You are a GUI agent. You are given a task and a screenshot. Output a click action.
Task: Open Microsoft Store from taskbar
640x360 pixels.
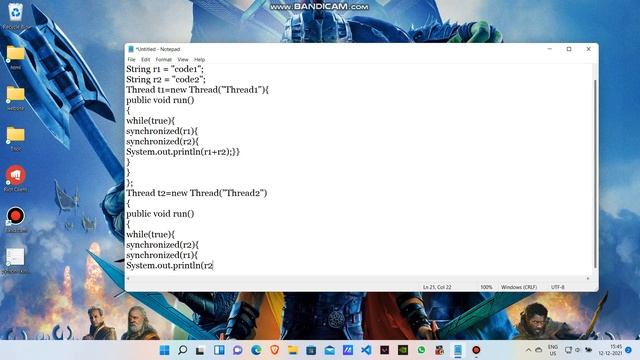point(311,350)
